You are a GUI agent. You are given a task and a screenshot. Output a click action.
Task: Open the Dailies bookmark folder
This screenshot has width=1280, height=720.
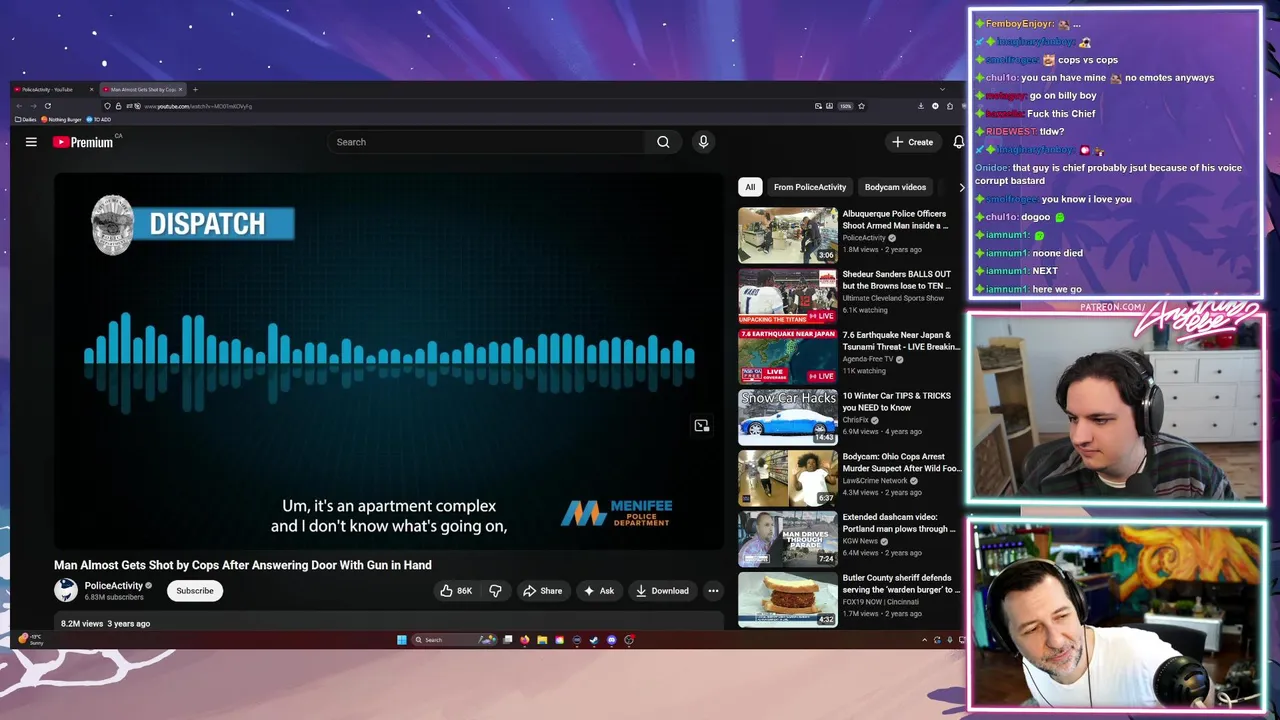tap(26, 119)
